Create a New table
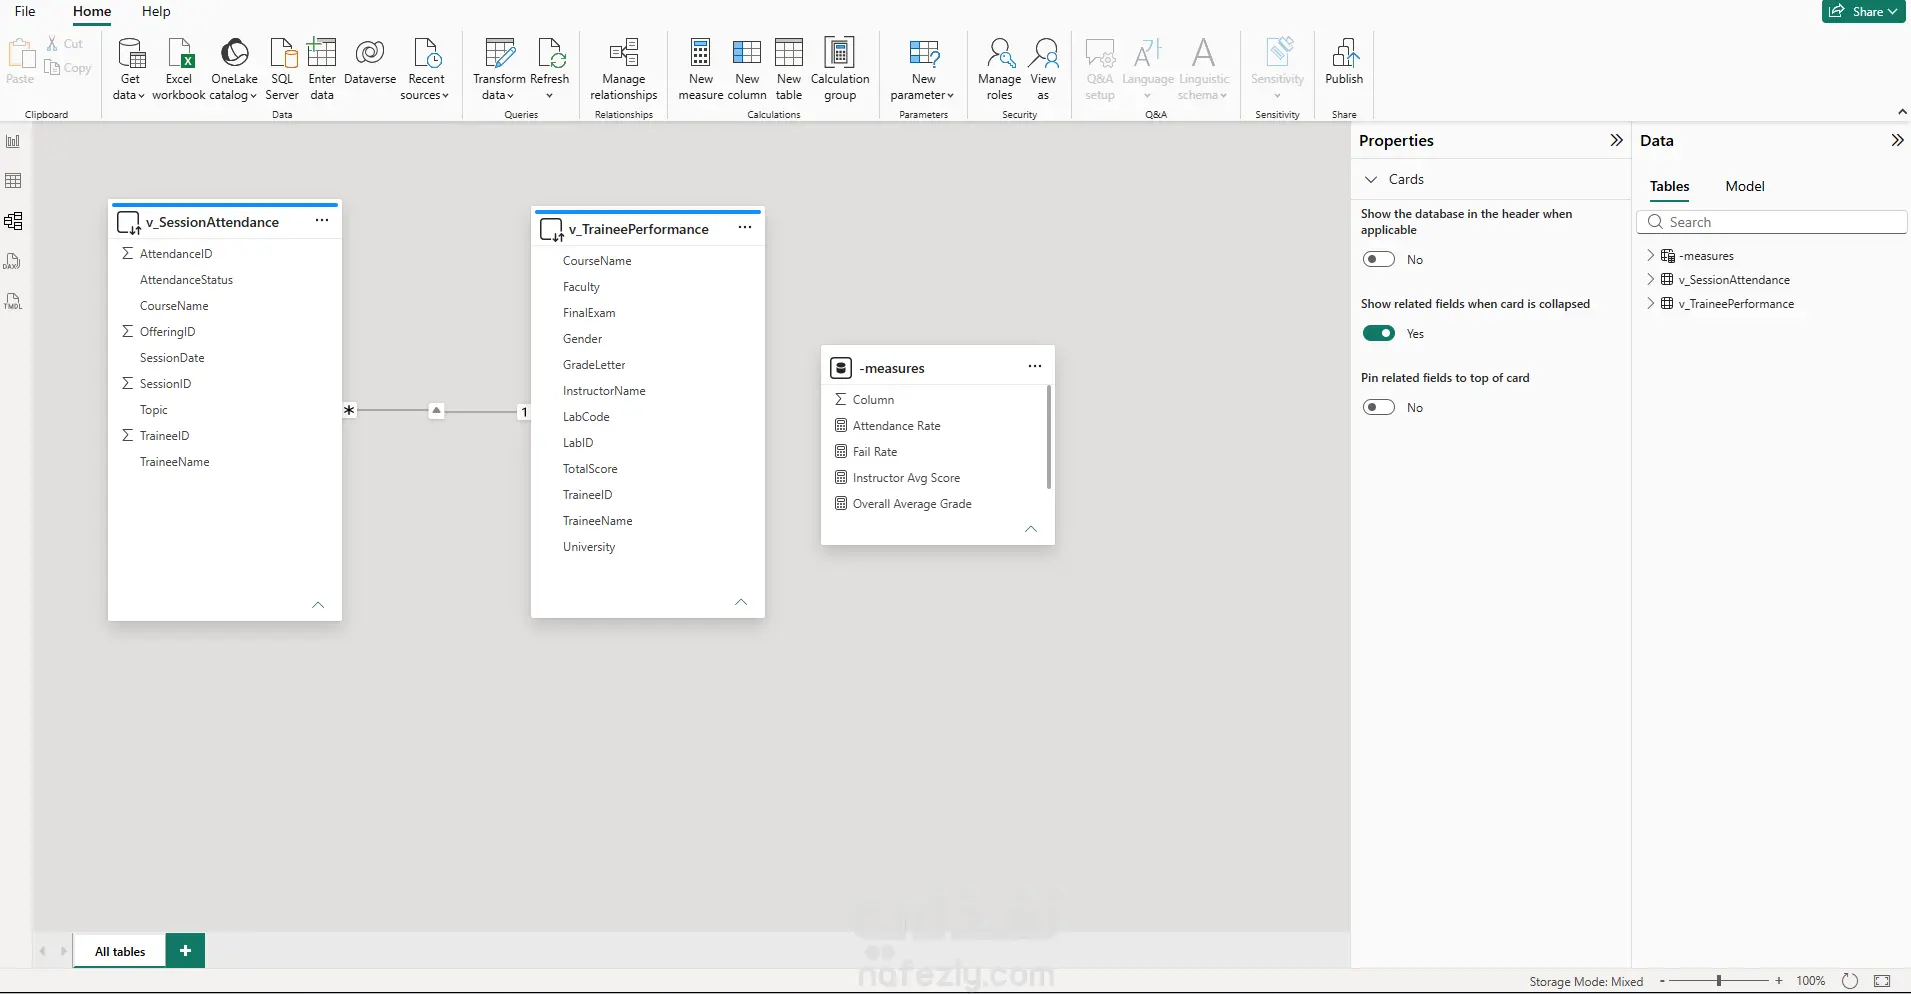The width and height of the screenshot is (1911, 994). pyautogui.click(x=789, y=68)
